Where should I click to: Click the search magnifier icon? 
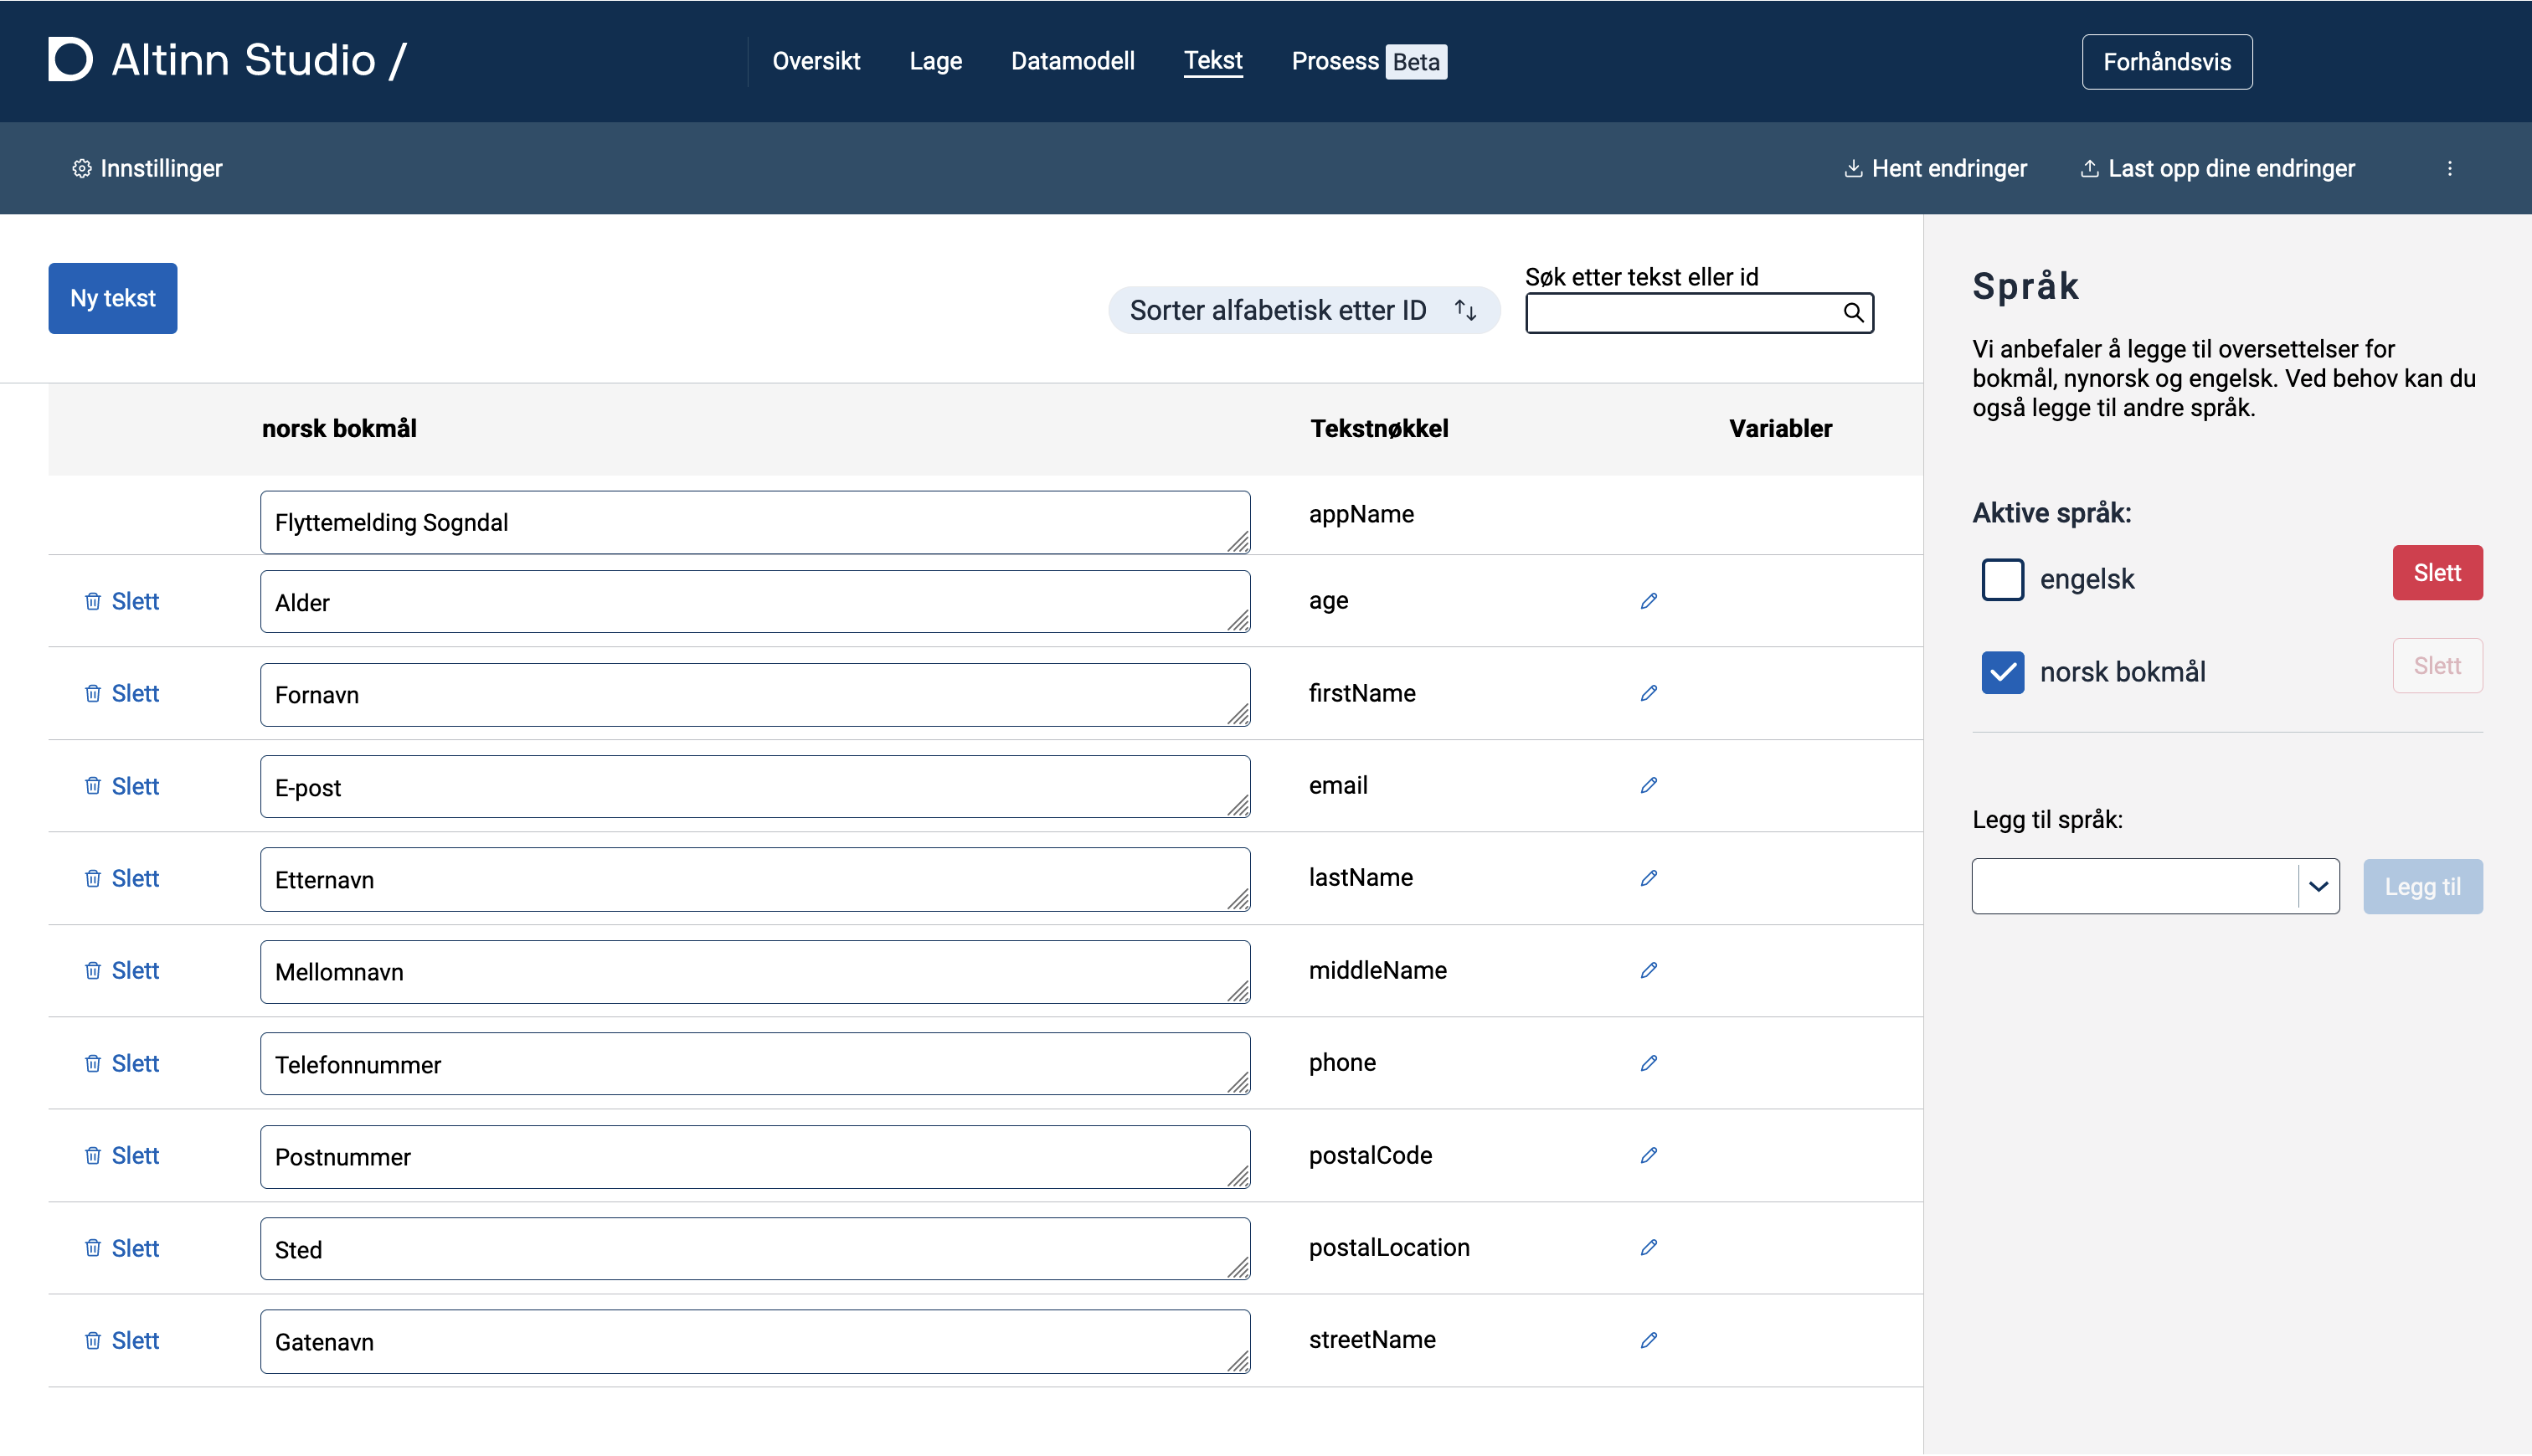tap(1853, 313)
